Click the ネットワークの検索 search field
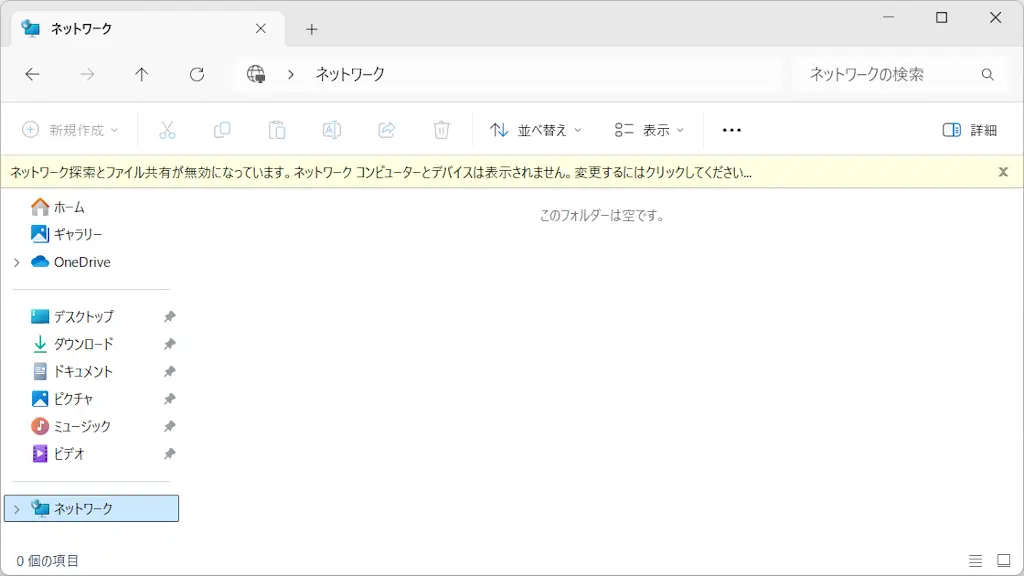 coord(885,74)
